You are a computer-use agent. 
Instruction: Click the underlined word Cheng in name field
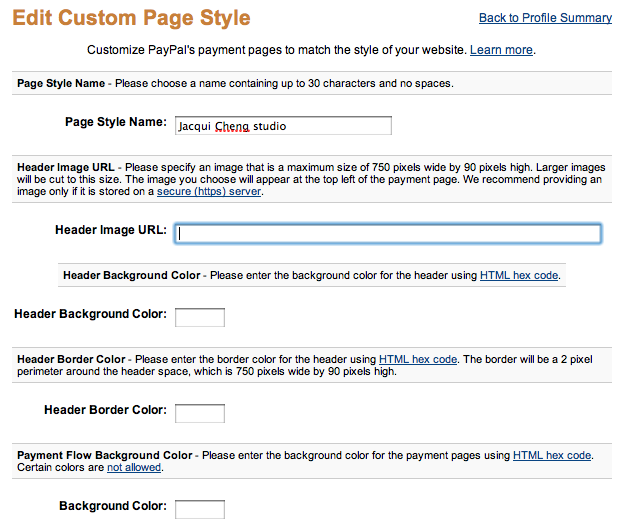pos(232,126)
